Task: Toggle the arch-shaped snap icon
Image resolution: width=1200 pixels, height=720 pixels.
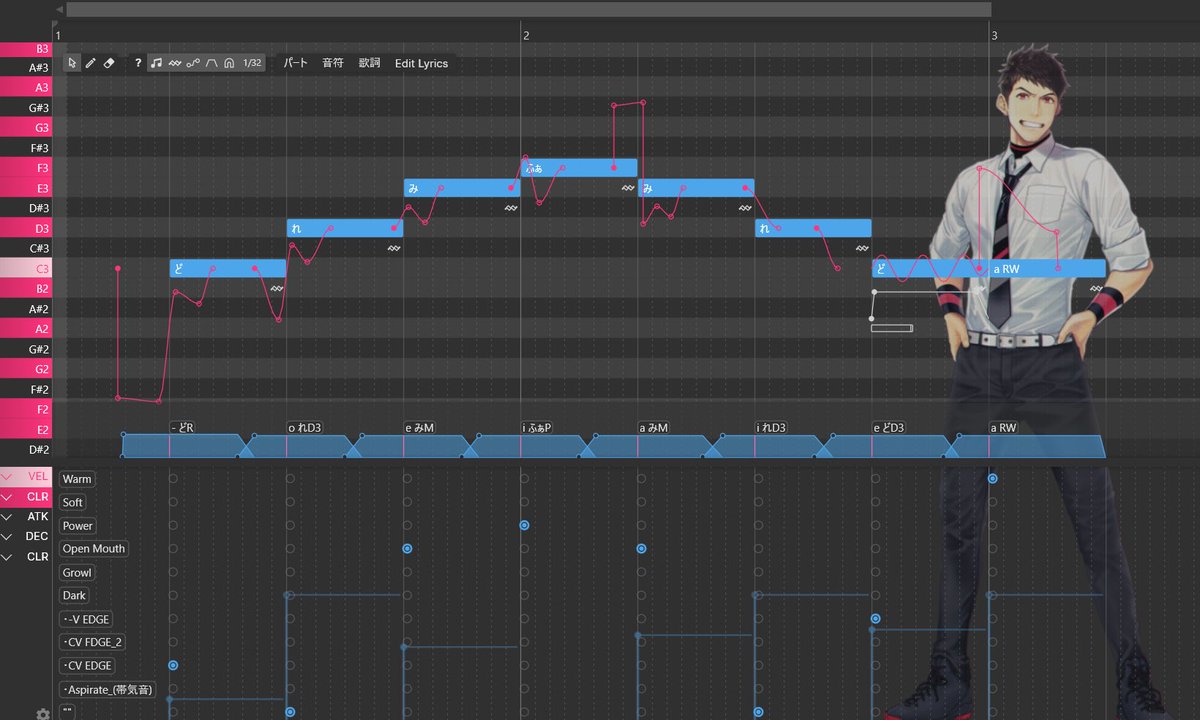Action: point(229,63)
